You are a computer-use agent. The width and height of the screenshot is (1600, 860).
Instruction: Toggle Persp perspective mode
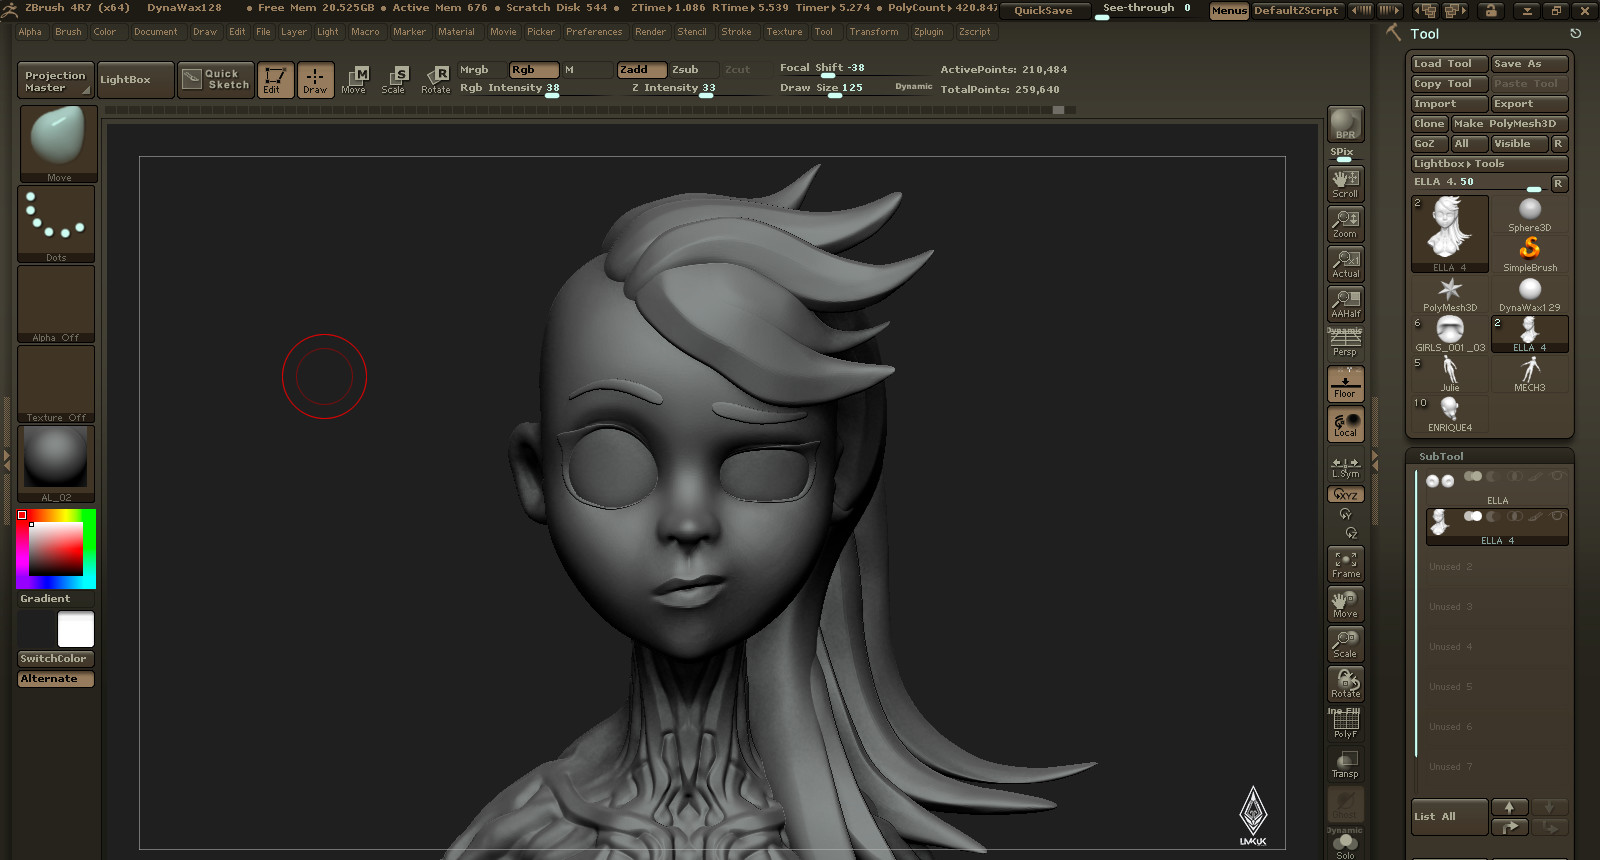point(1345,344)
